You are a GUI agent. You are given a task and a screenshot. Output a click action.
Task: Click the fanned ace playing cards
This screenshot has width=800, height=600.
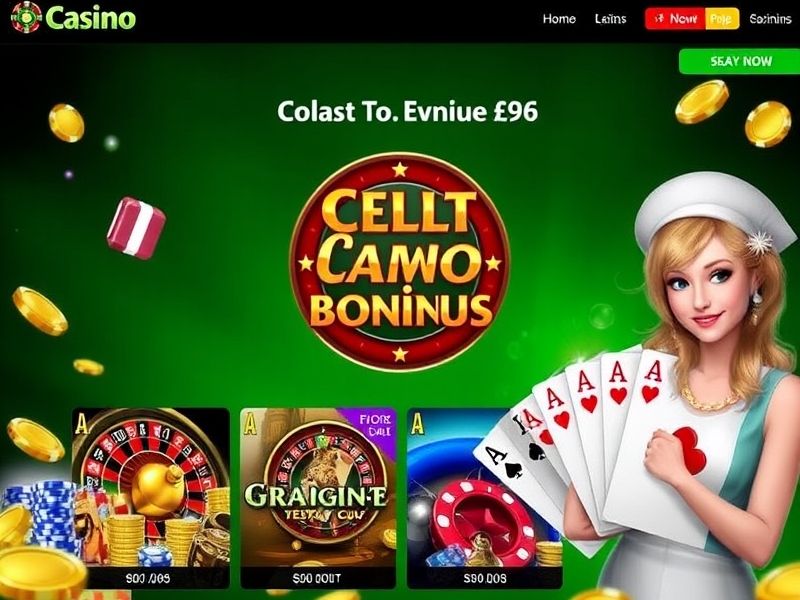(587, 444)
